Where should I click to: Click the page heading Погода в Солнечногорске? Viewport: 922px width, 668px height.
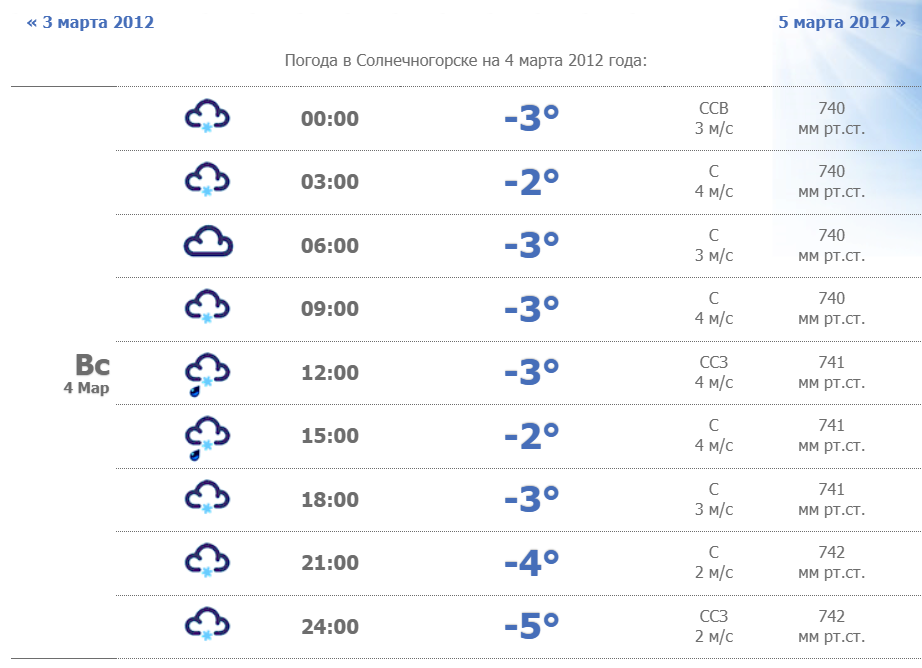466,61
